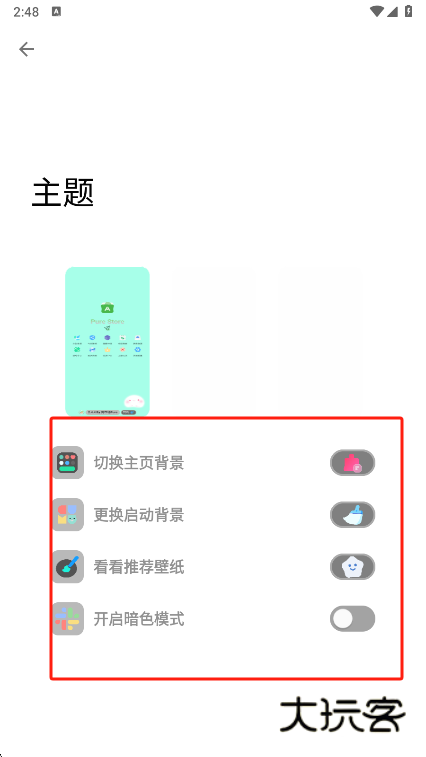Select the 切换主页背景 option label

click(x=139, y=463)
